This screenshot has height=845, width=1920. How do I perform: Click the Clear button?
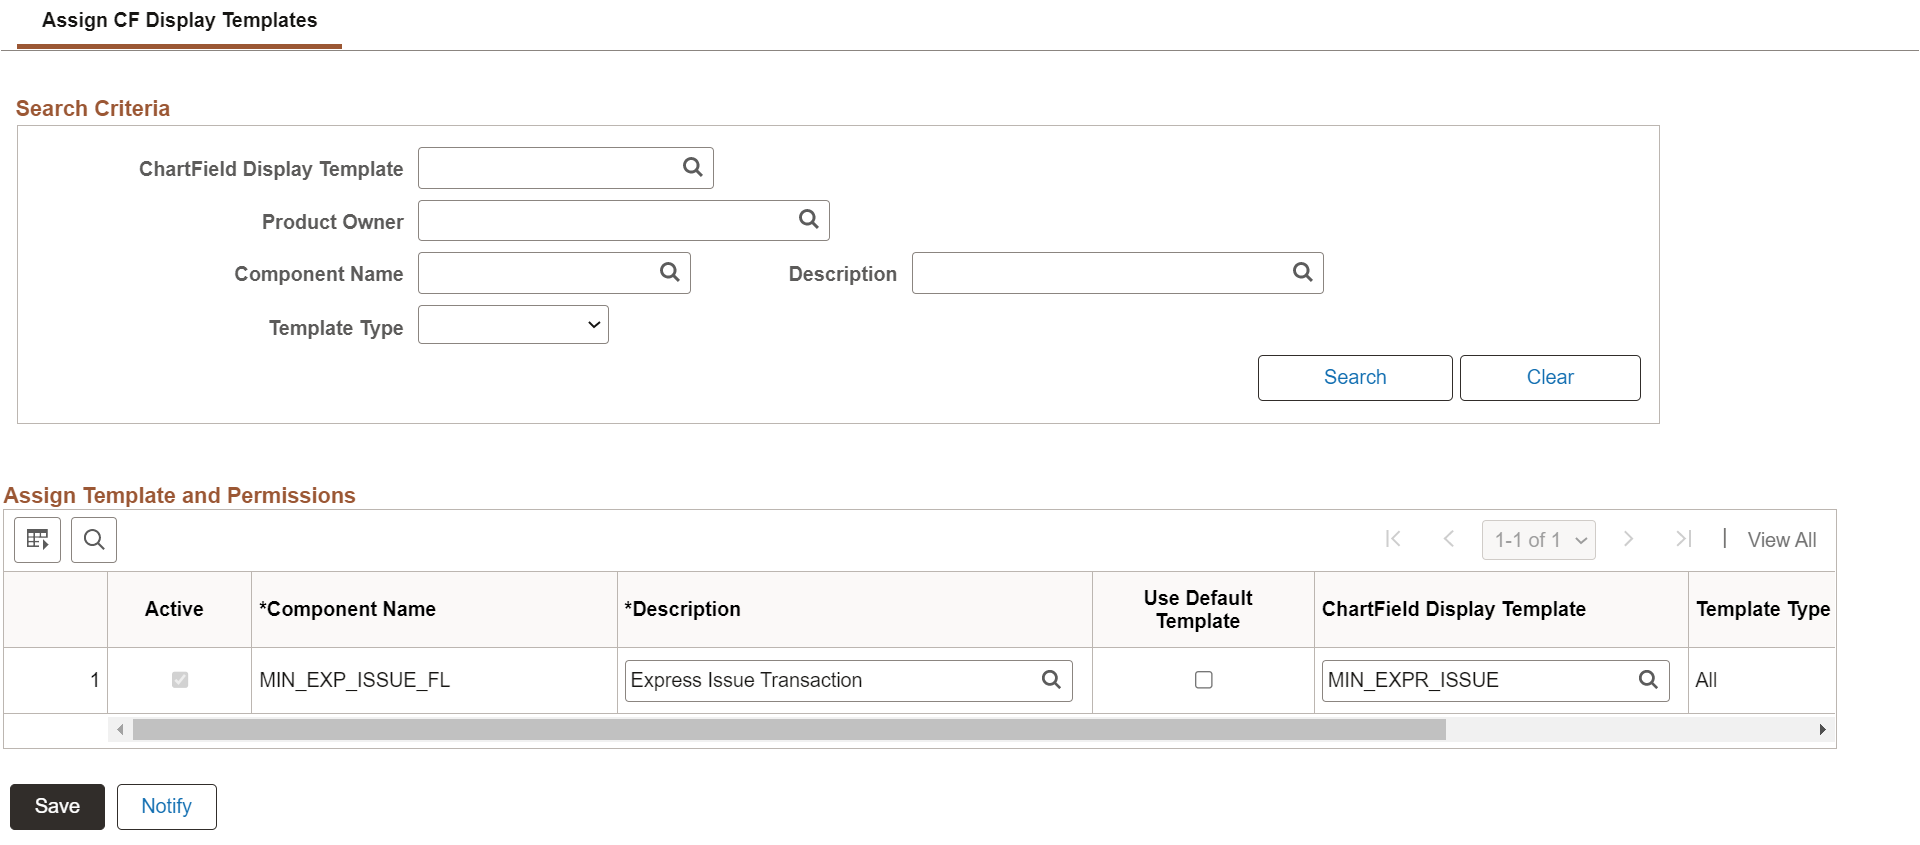tap(1550, 378)
